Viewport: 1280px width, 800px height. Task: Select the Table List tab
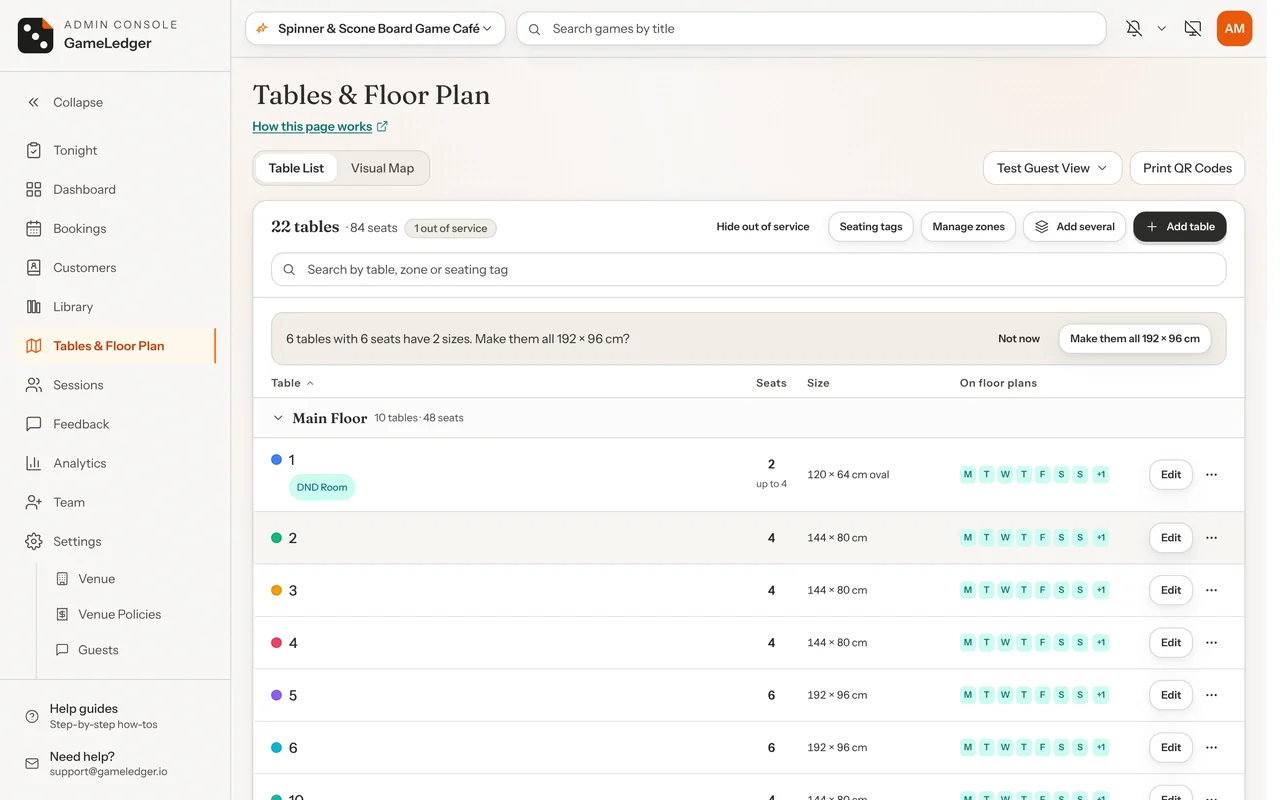pyautogui.click(x=296, y=168)
